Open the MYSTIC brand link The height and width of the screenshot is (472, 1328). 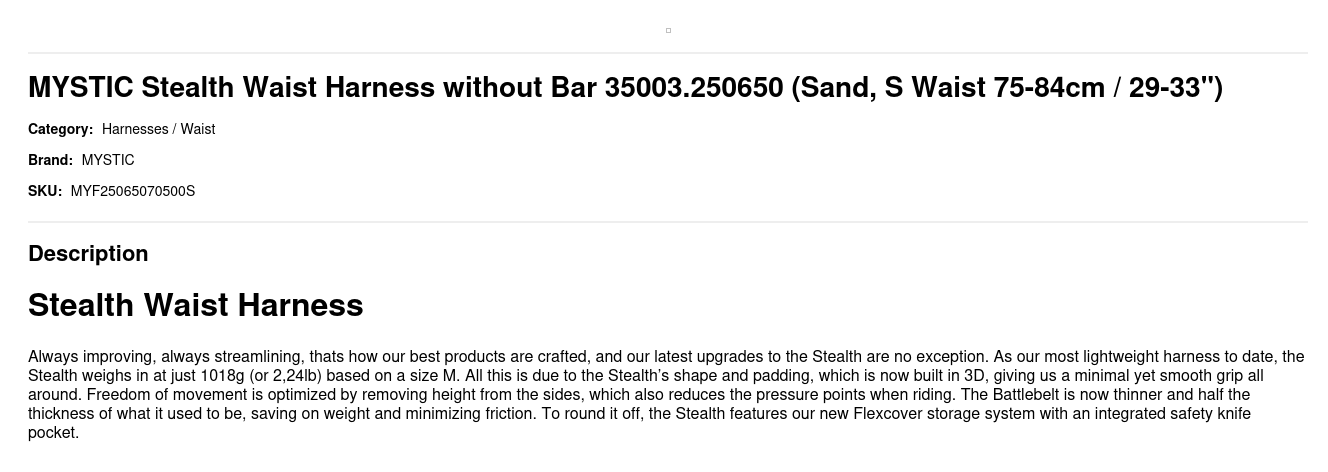point(108,160)
